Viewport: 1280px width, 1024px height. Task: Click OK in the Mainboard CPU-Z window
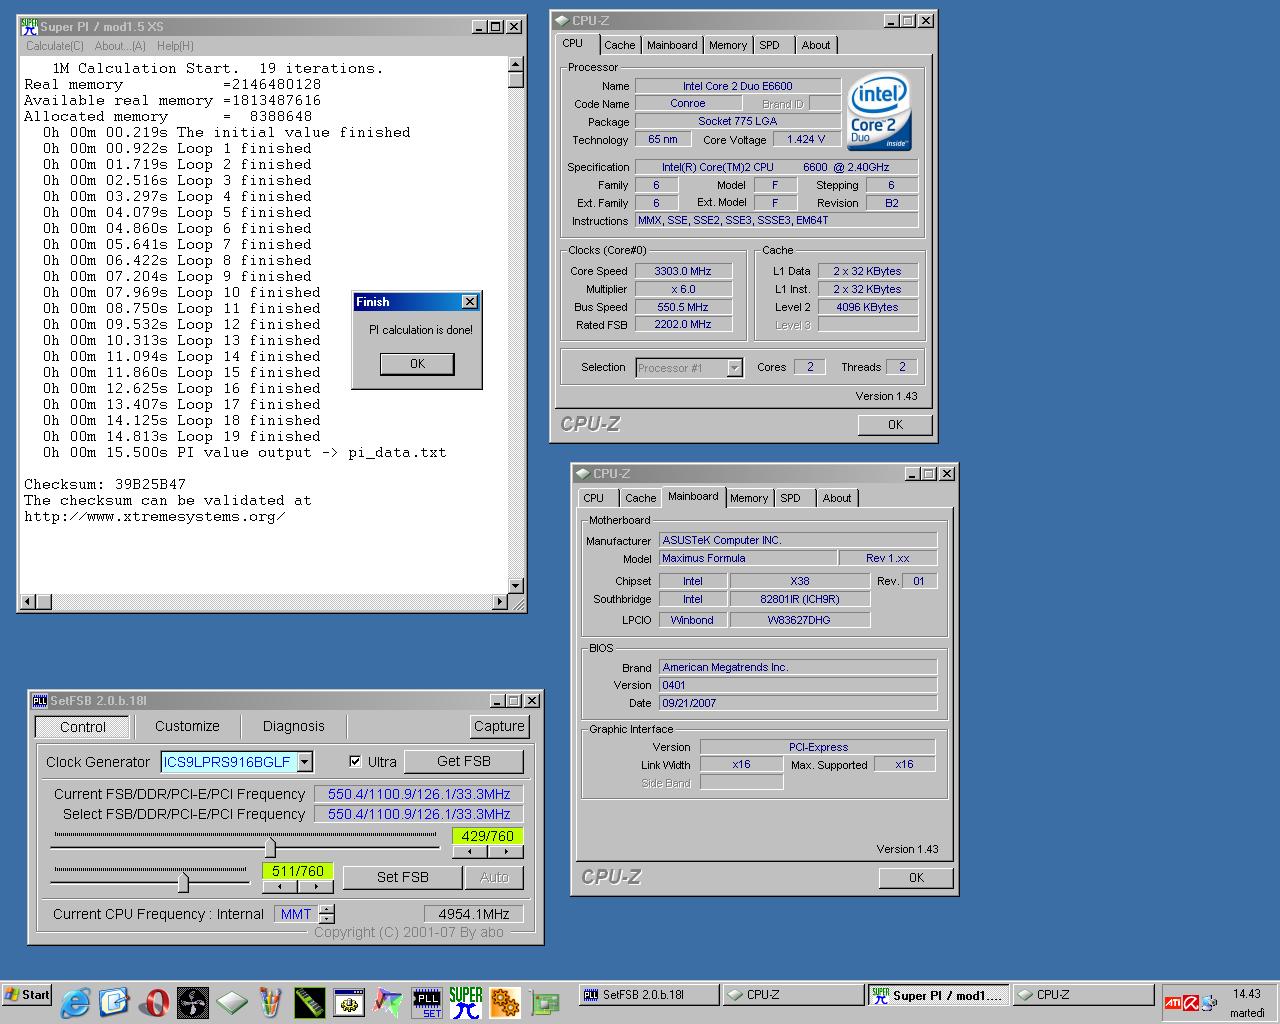tap(916, 877)
